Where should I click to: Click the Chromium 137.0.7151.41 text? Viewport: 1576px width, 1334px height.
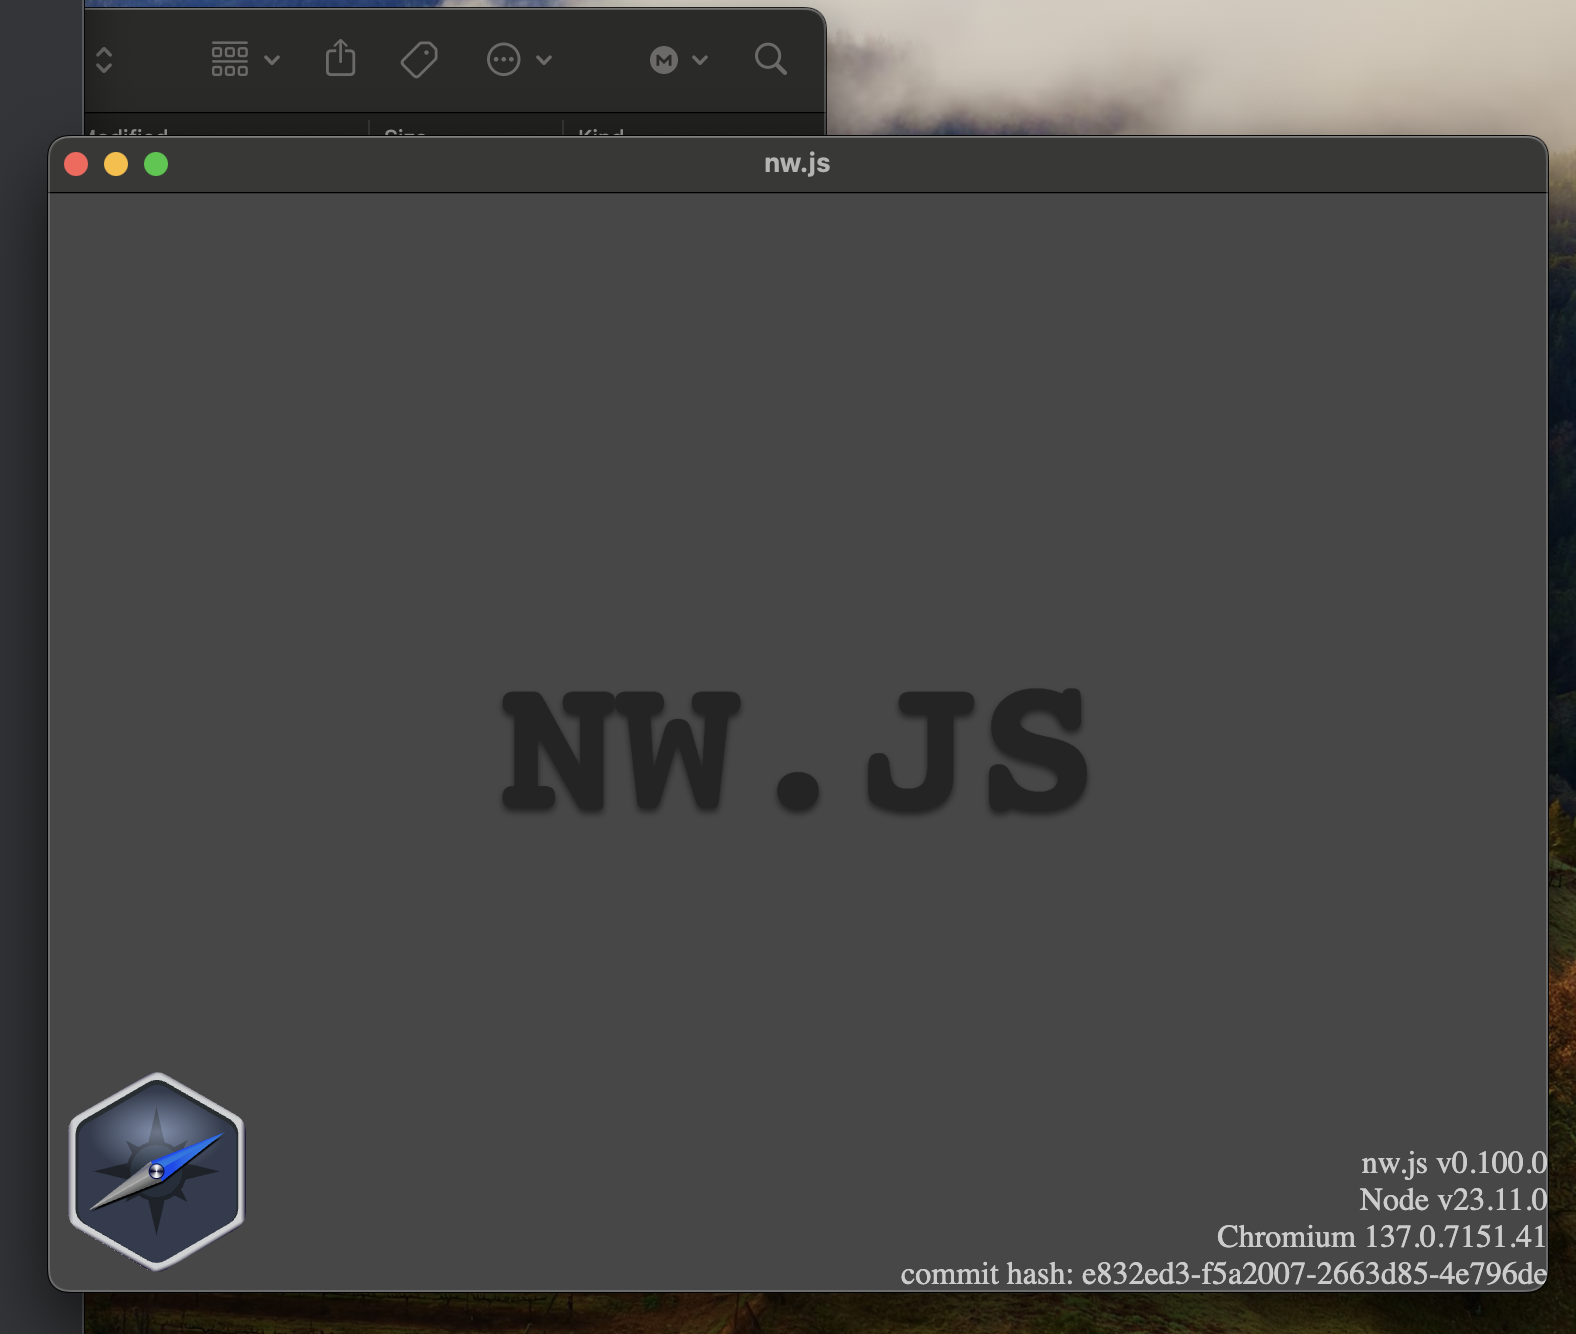tap(1382, 1236)
